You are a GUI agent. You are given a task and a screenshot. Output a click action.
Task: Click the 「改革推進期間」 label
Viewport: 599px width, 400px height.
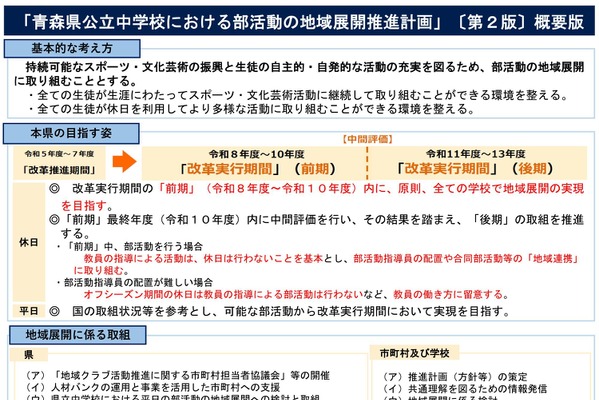coord(59,170)
